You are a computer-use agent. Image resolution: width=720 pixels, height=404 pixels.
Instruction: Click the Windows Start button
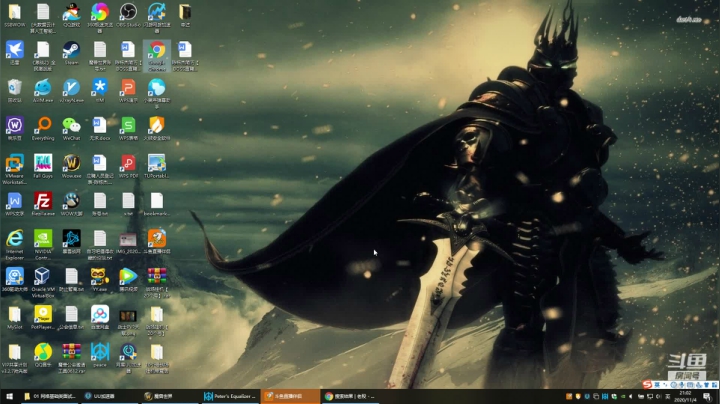point(9,396)
